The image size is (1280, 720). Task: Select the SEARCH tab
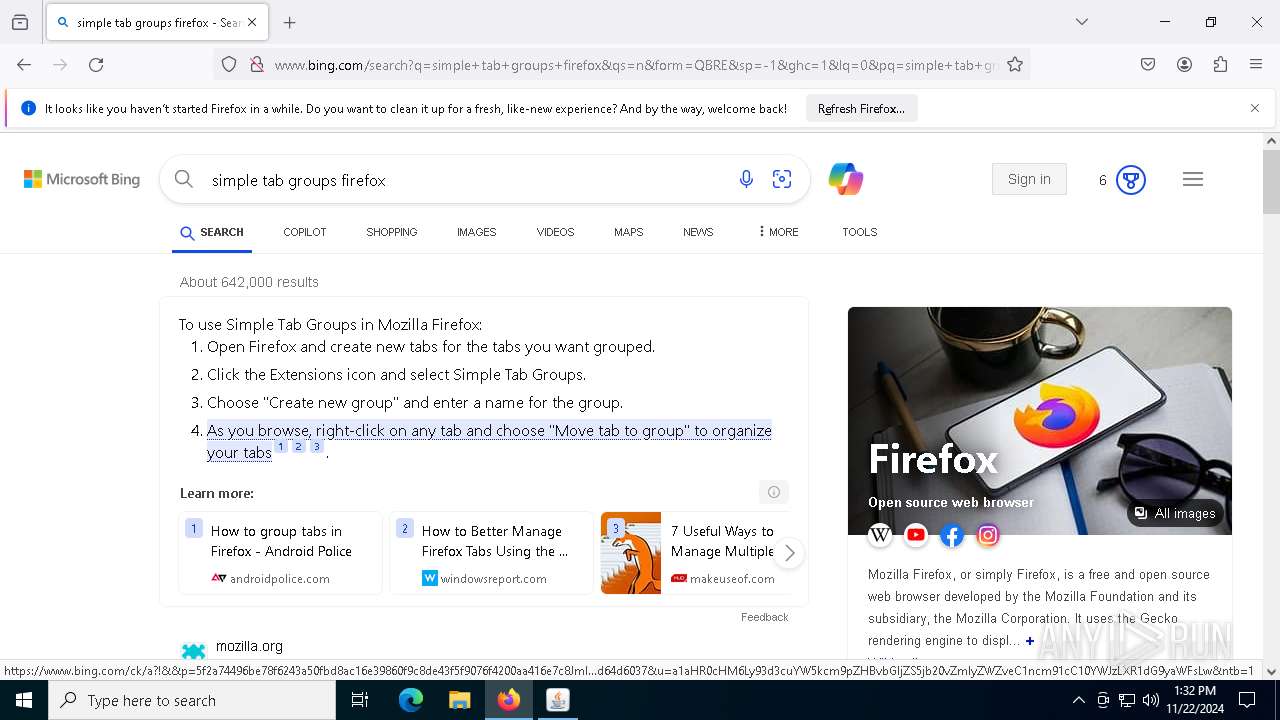click(x=212, y=232)
